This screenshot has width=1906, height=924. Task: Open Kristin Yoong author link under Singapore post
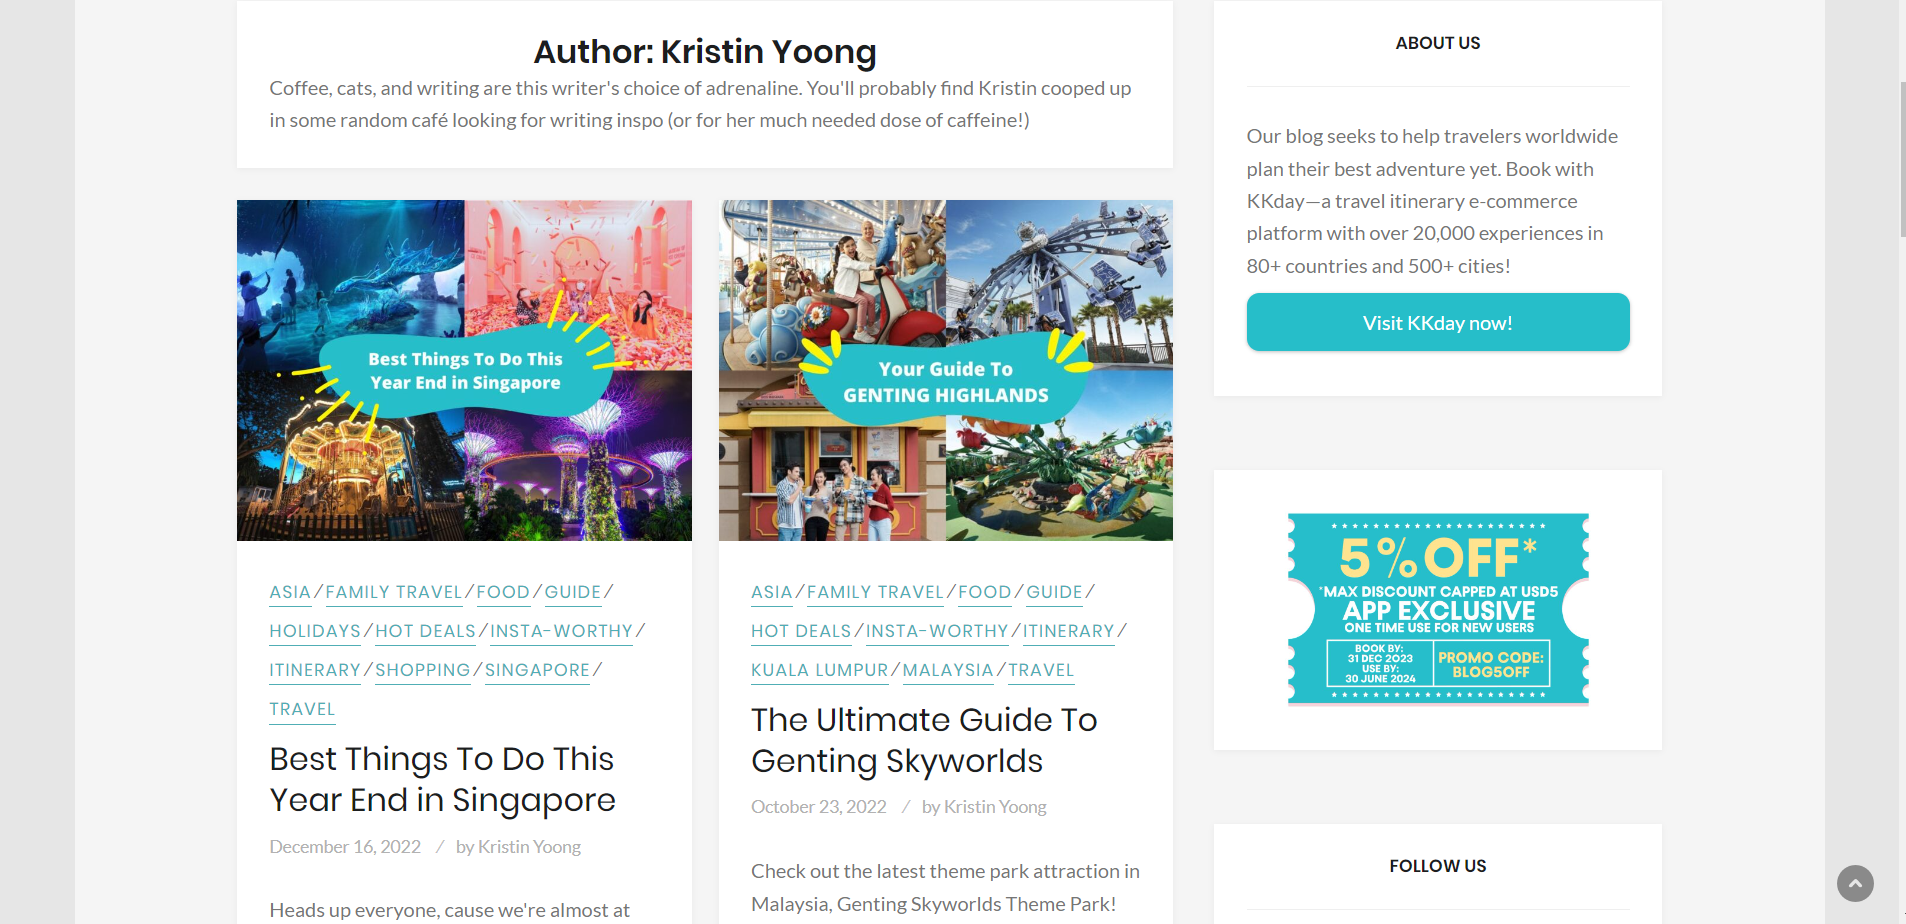(x=529, y=847)
